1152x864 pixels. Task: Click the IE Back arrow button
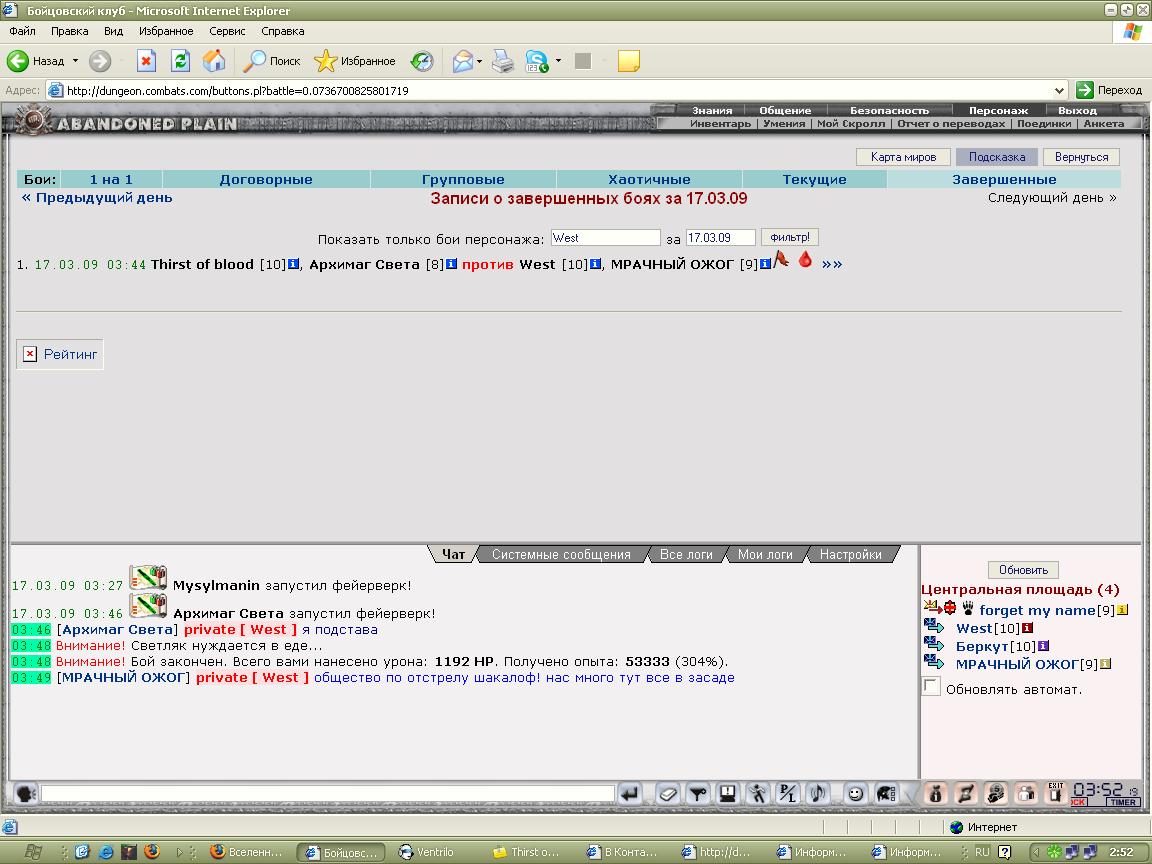pos(18,61)
